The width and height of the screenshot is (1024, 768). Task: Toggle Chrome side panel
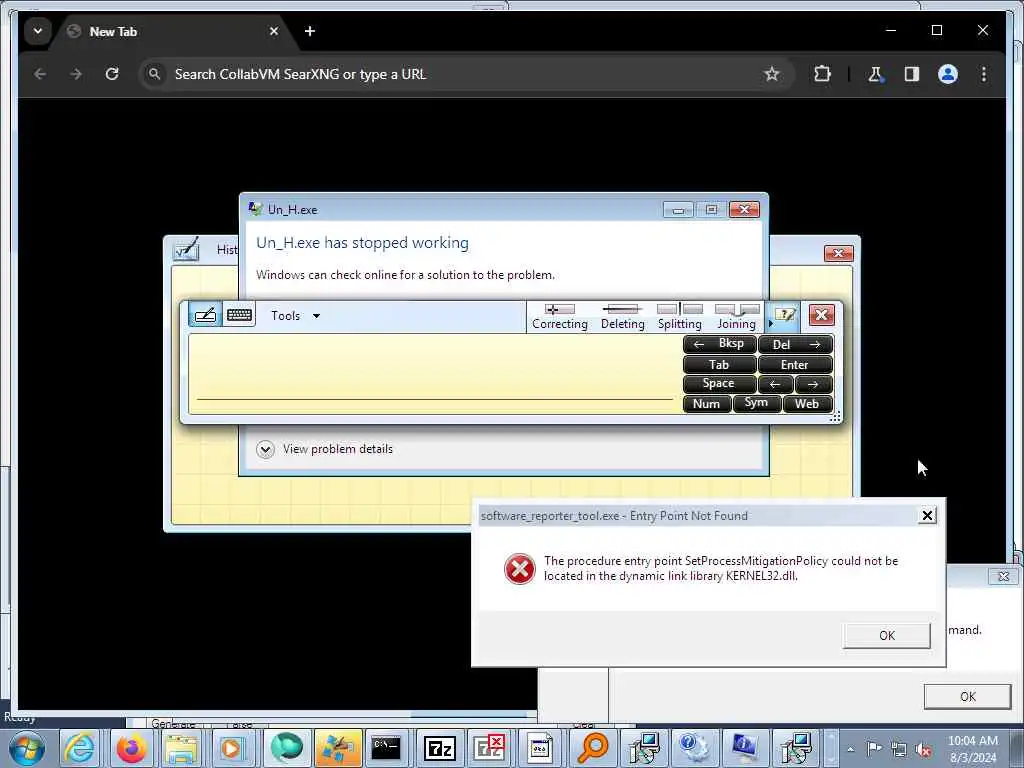pyautogui.click(x=912, y=74)
